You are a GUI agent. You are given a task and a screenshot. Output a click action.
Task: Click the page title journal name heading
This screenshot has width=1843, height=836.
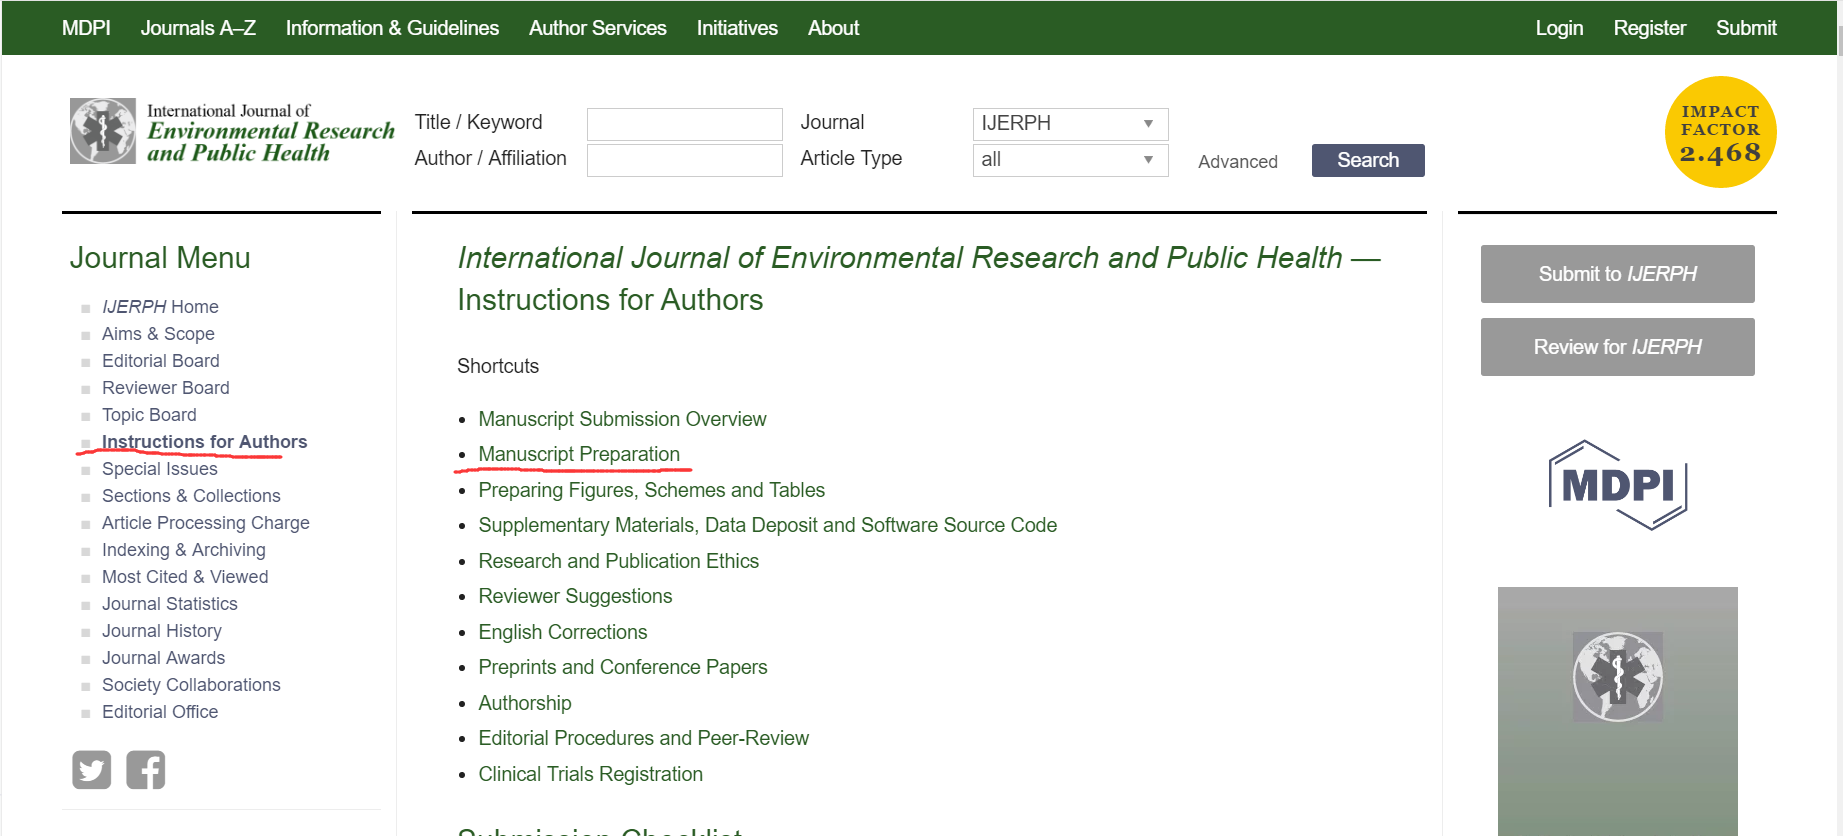(x=900, y=258)
